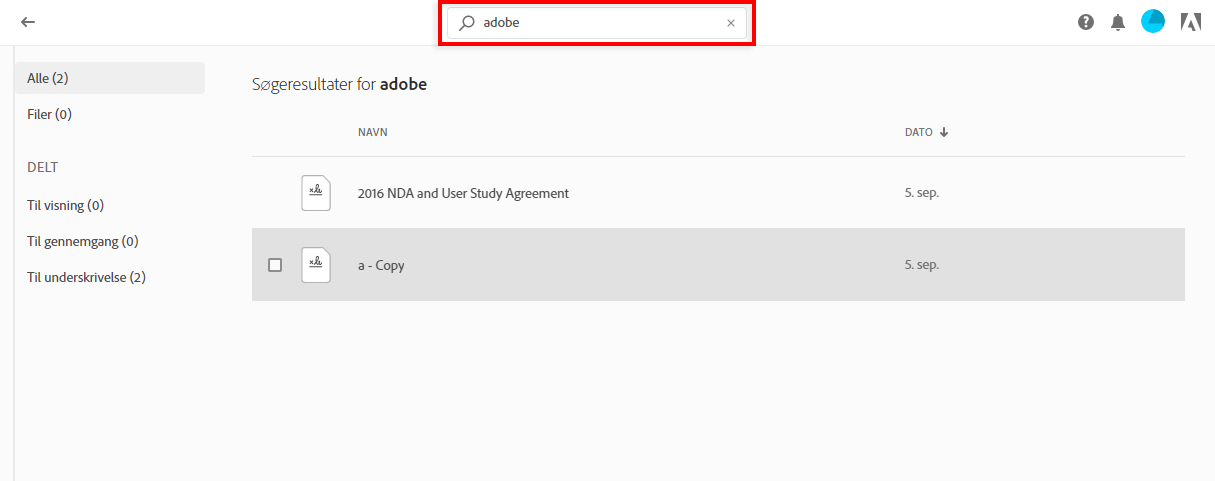Open the a - Copy document
This screenshot has width=1215, height=481.
click(x=381, y=265)
